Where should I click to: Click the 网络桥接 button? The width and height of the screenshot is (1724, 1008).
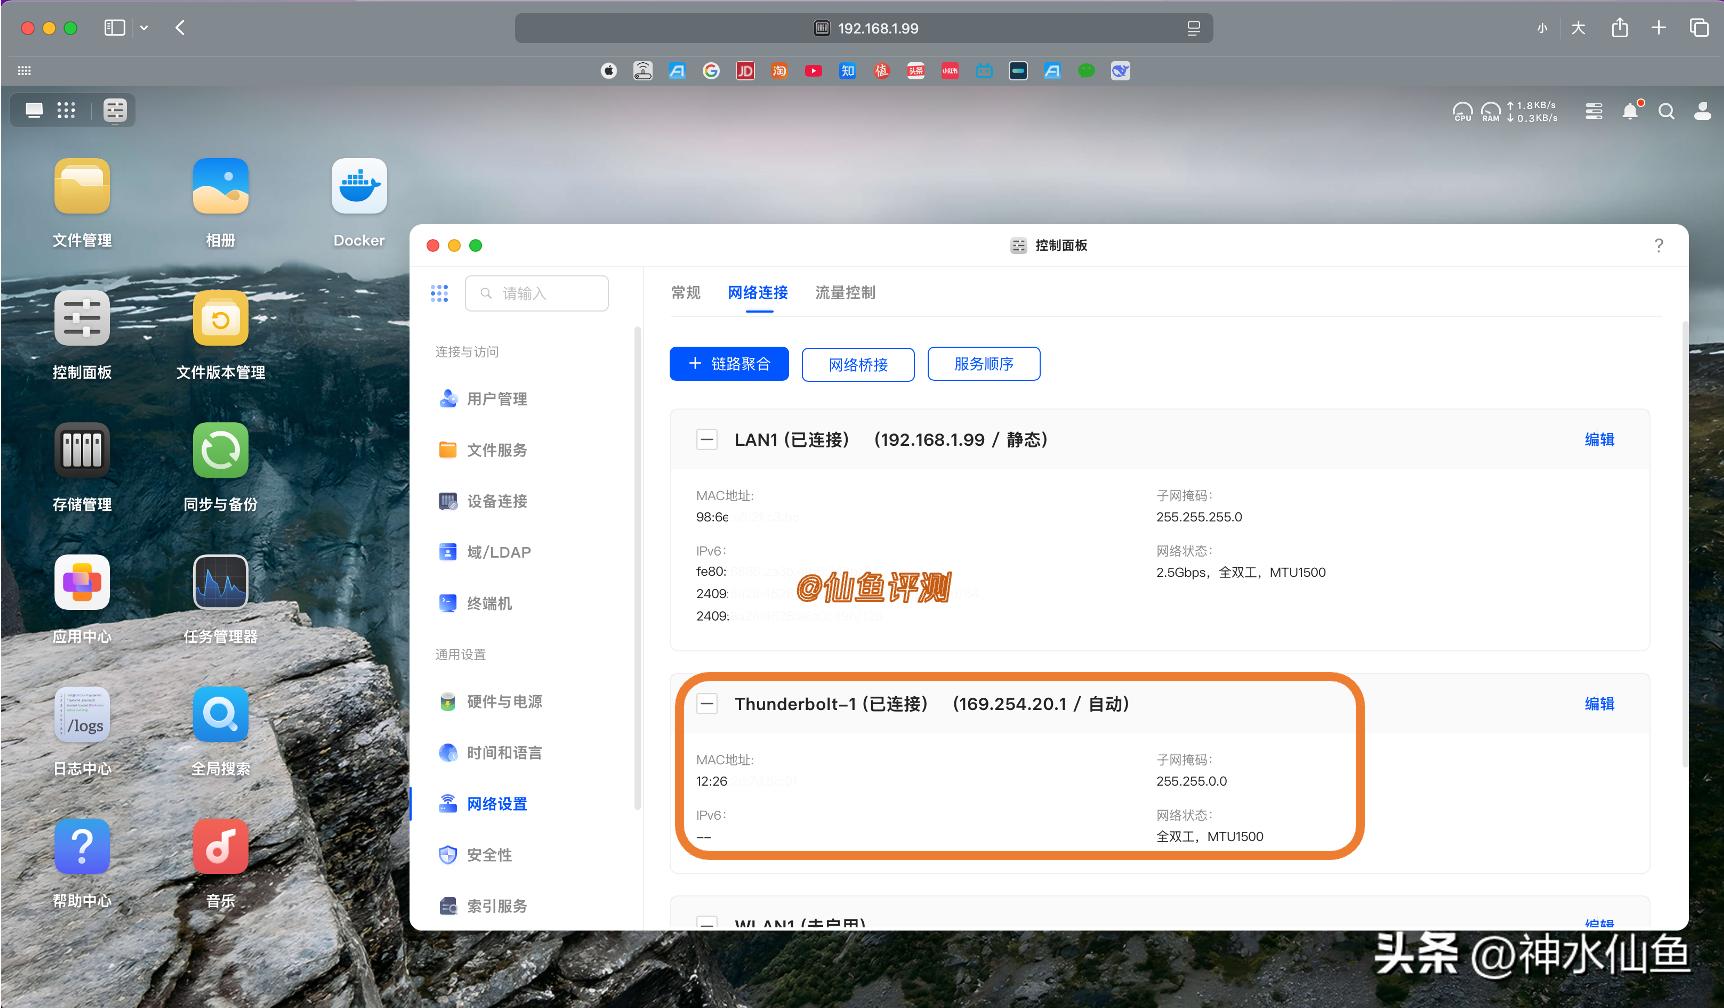[858, 365]
